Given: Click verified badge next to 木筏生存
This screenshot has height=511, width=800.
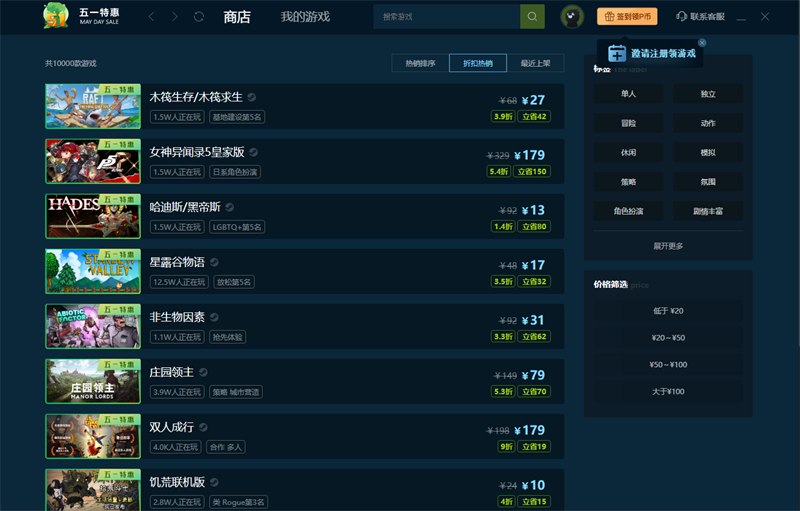Looking at the screenshot, I should pyautogui.click(x=252, y=97).
